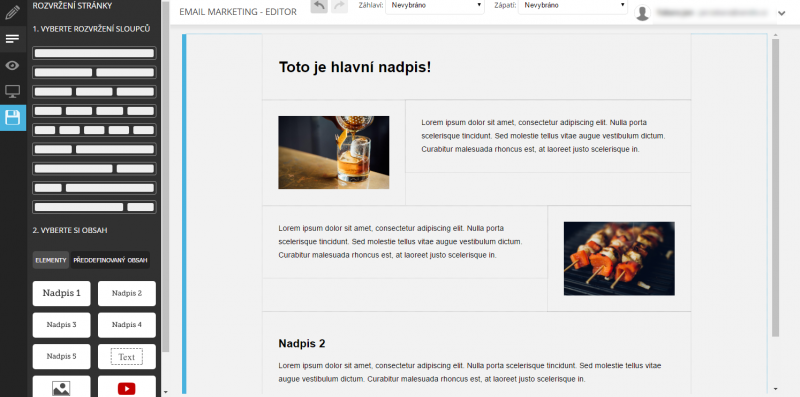Add the YouTube video element tile
This screenshot has width=800, height=397.
(x=127, y=386)
